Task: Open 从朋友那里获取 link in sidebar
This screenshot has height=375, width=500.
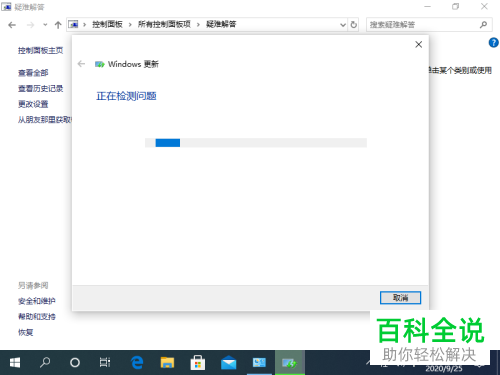Action: tap(45, 120)
